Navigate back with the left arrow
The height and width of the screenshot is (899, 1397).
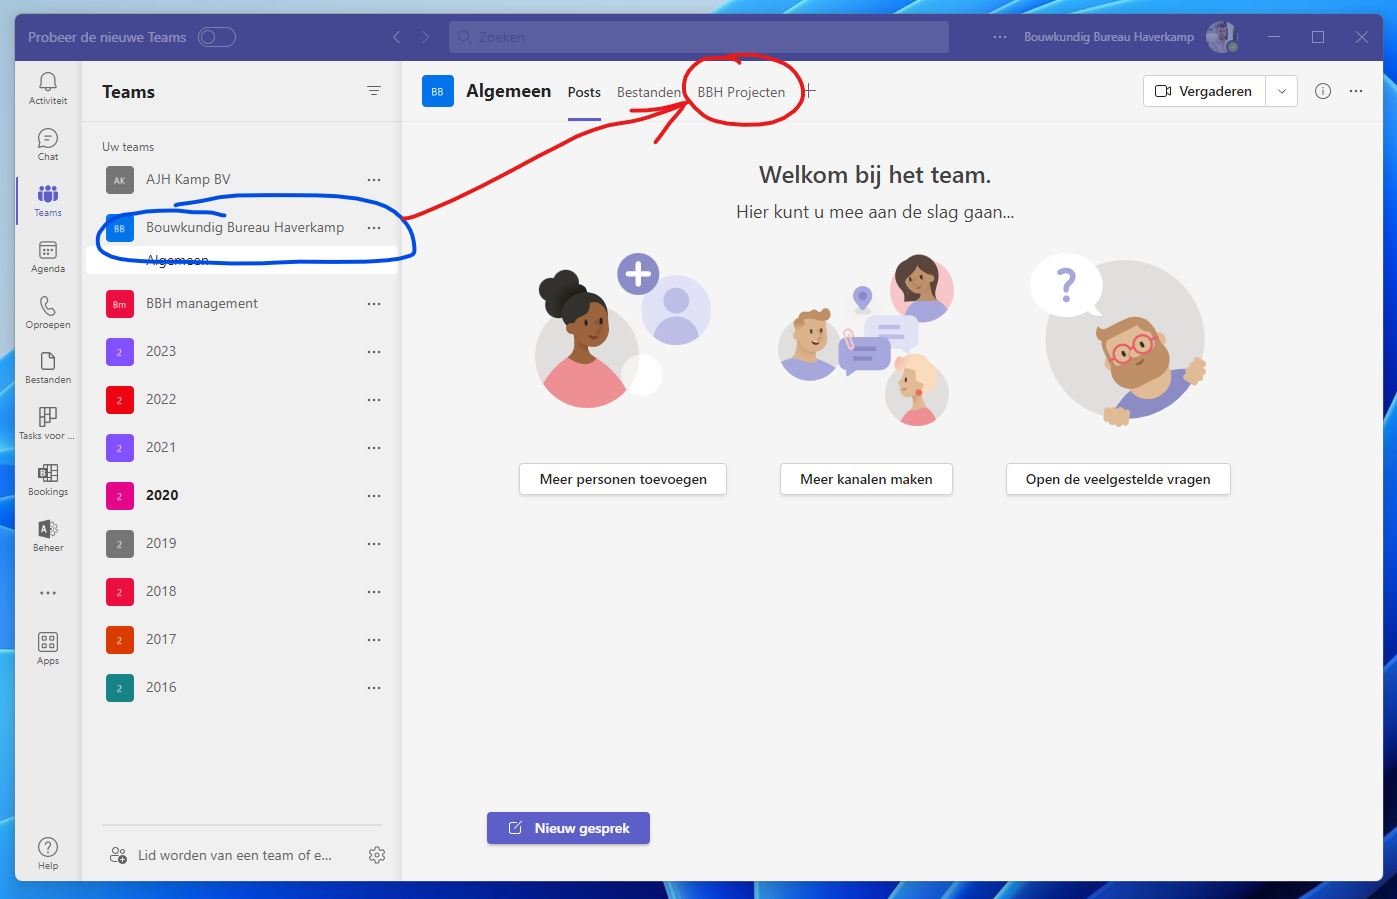[397, 37]
